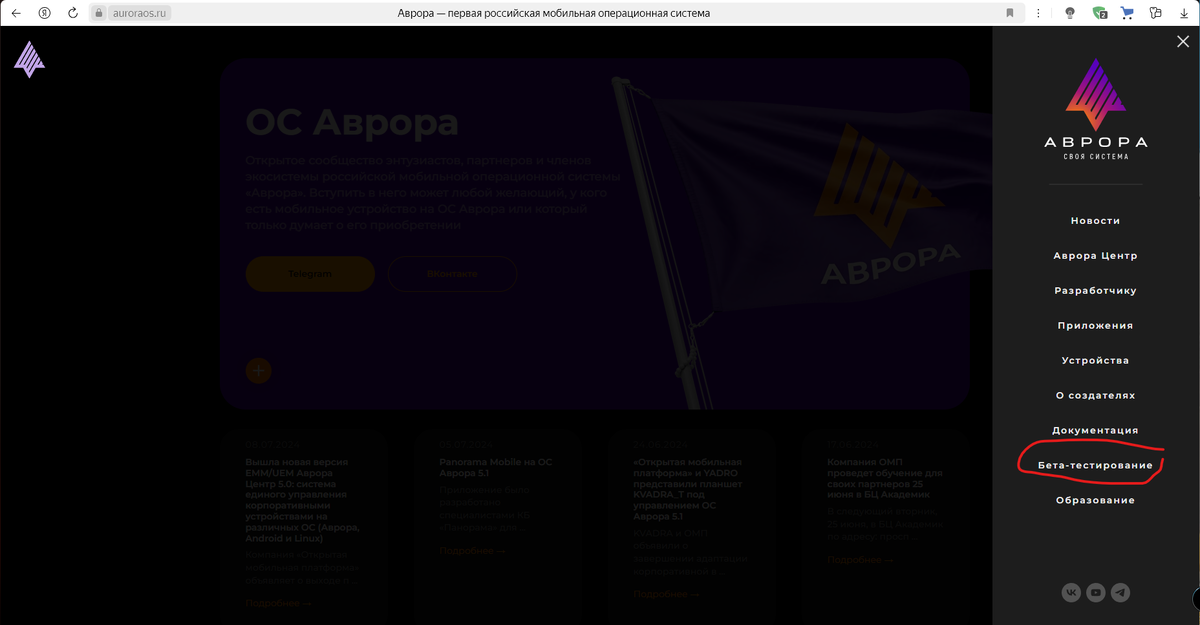1200x625 pixels.
Task: Click the small Аврора logo on the page
Action: (29, 59)
